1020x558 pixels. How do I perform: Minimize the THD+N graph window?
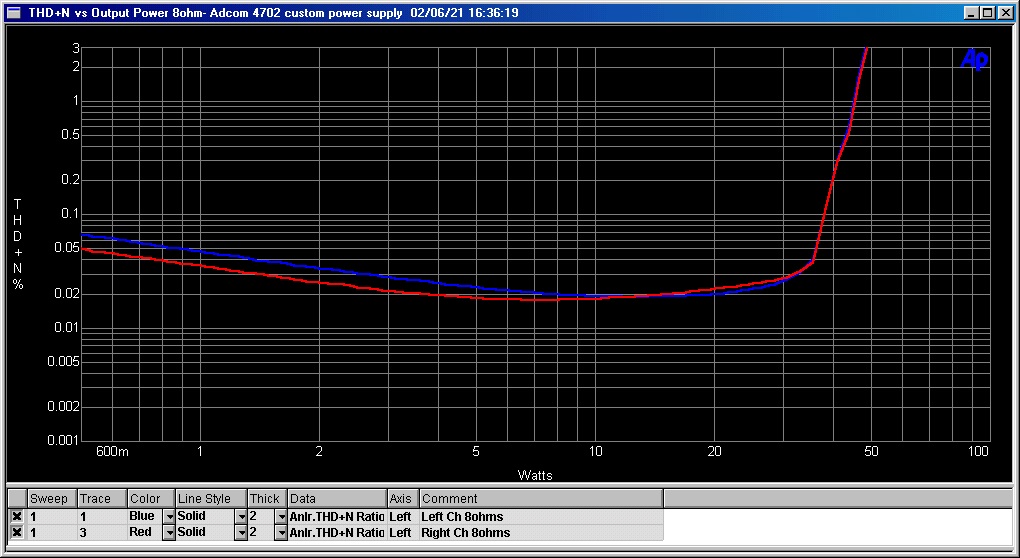pyautogui.click(x=972, y=12)
